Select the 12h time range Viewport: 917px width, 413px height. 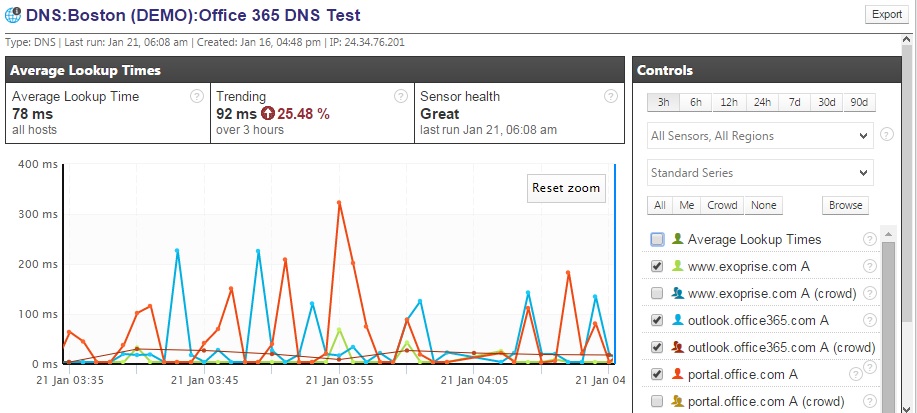pos(729,102)
